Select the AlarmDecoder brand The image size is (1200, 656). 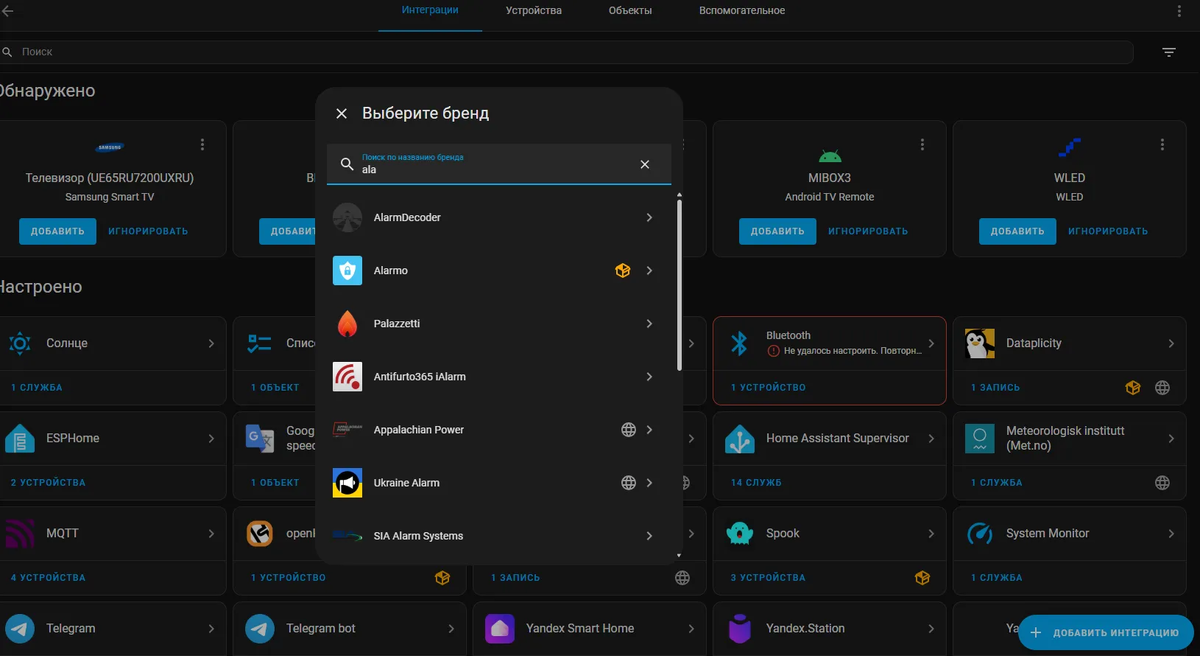point(499,217)
